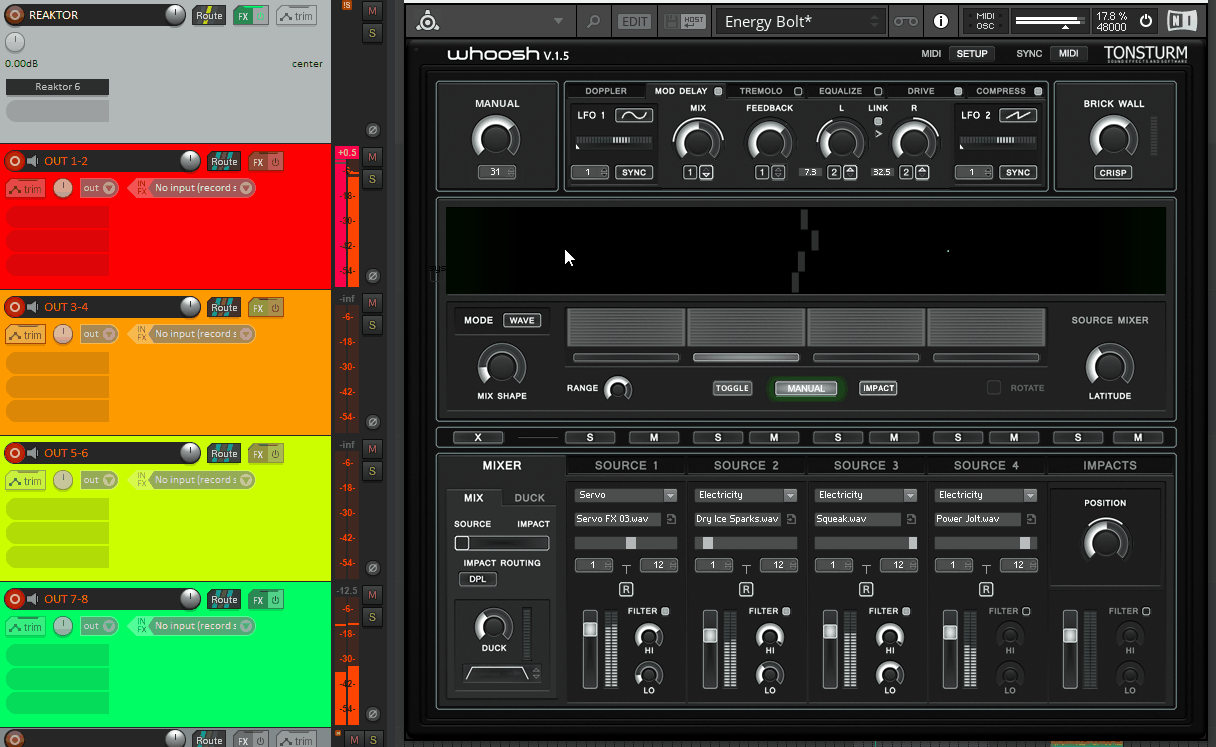Load file icon next to Power Jolt.wav
This screenshot has width=1216, height=747.
point(1031,519)
